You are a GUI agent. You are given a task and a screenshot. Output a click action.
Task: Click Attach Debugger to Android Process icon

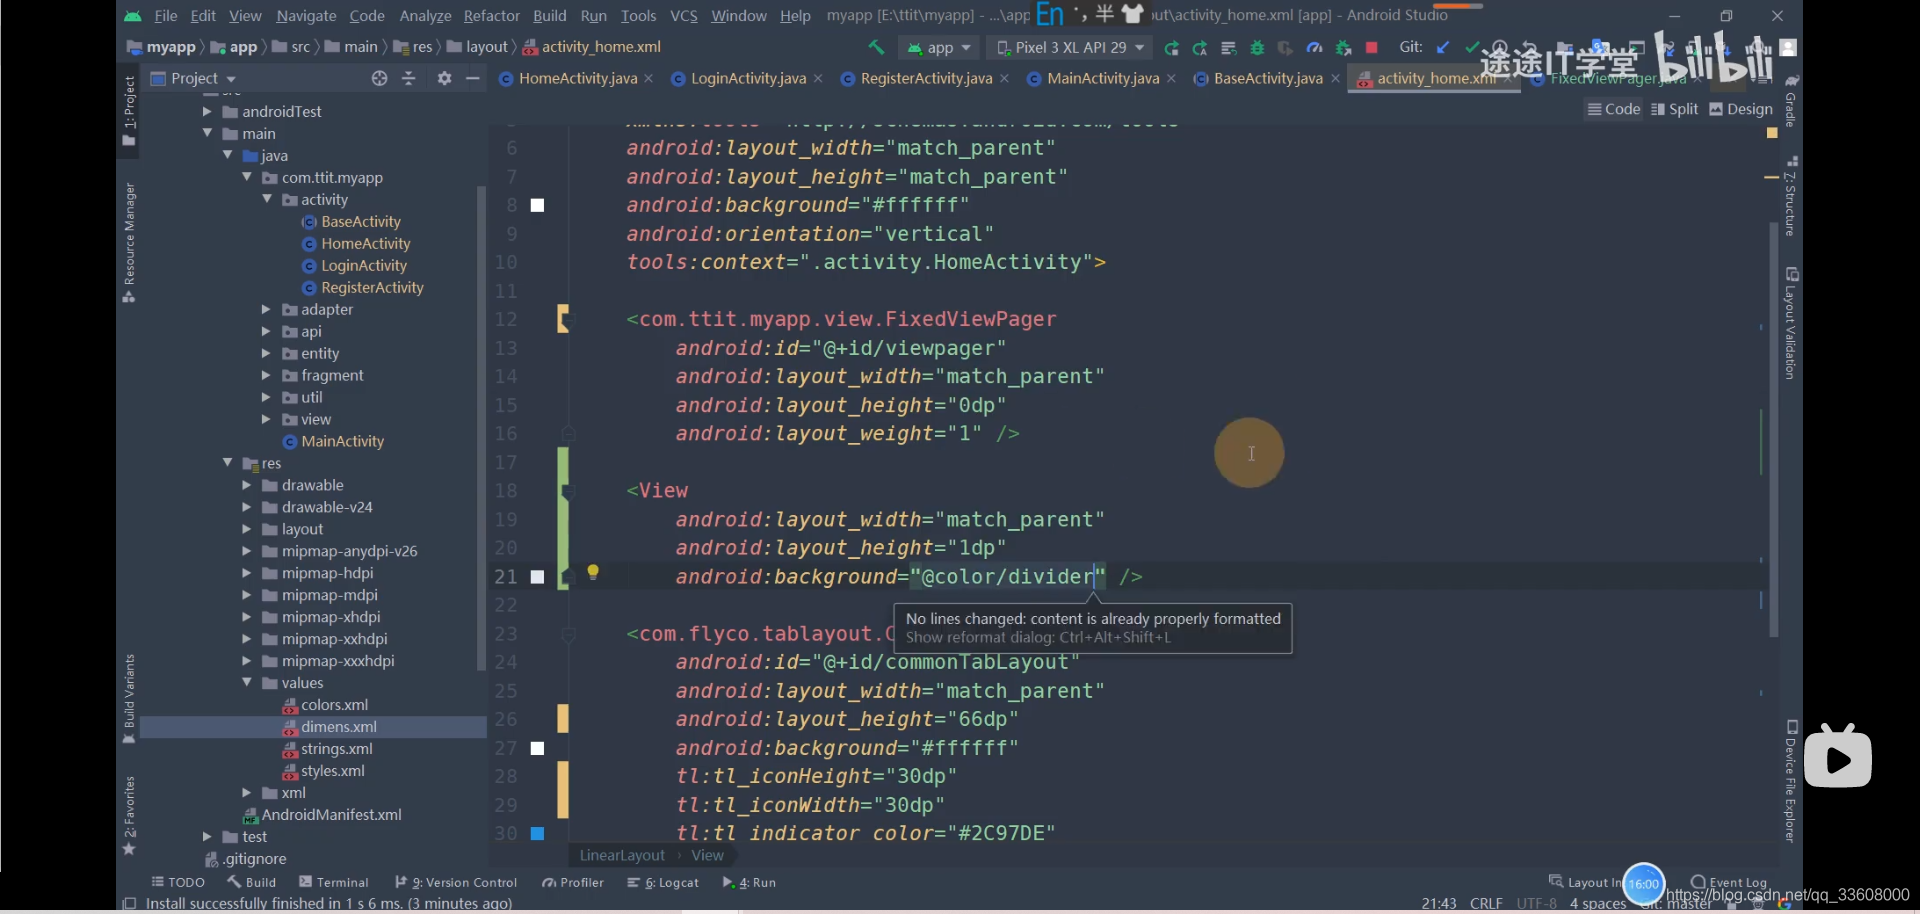(1343, 48)
